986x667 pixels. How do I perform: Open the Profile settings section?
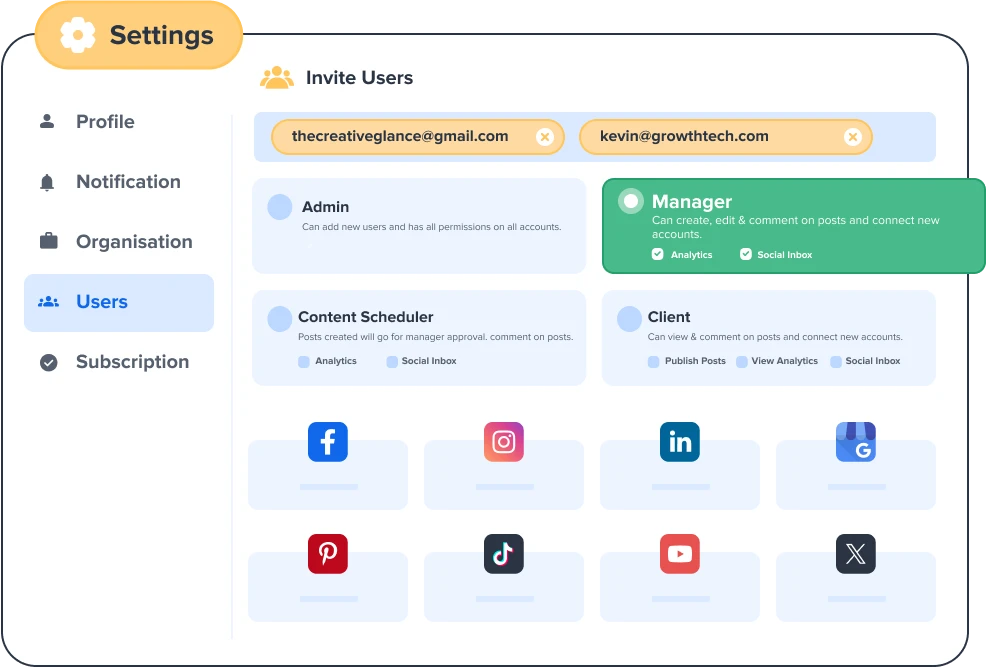(105, 122)
